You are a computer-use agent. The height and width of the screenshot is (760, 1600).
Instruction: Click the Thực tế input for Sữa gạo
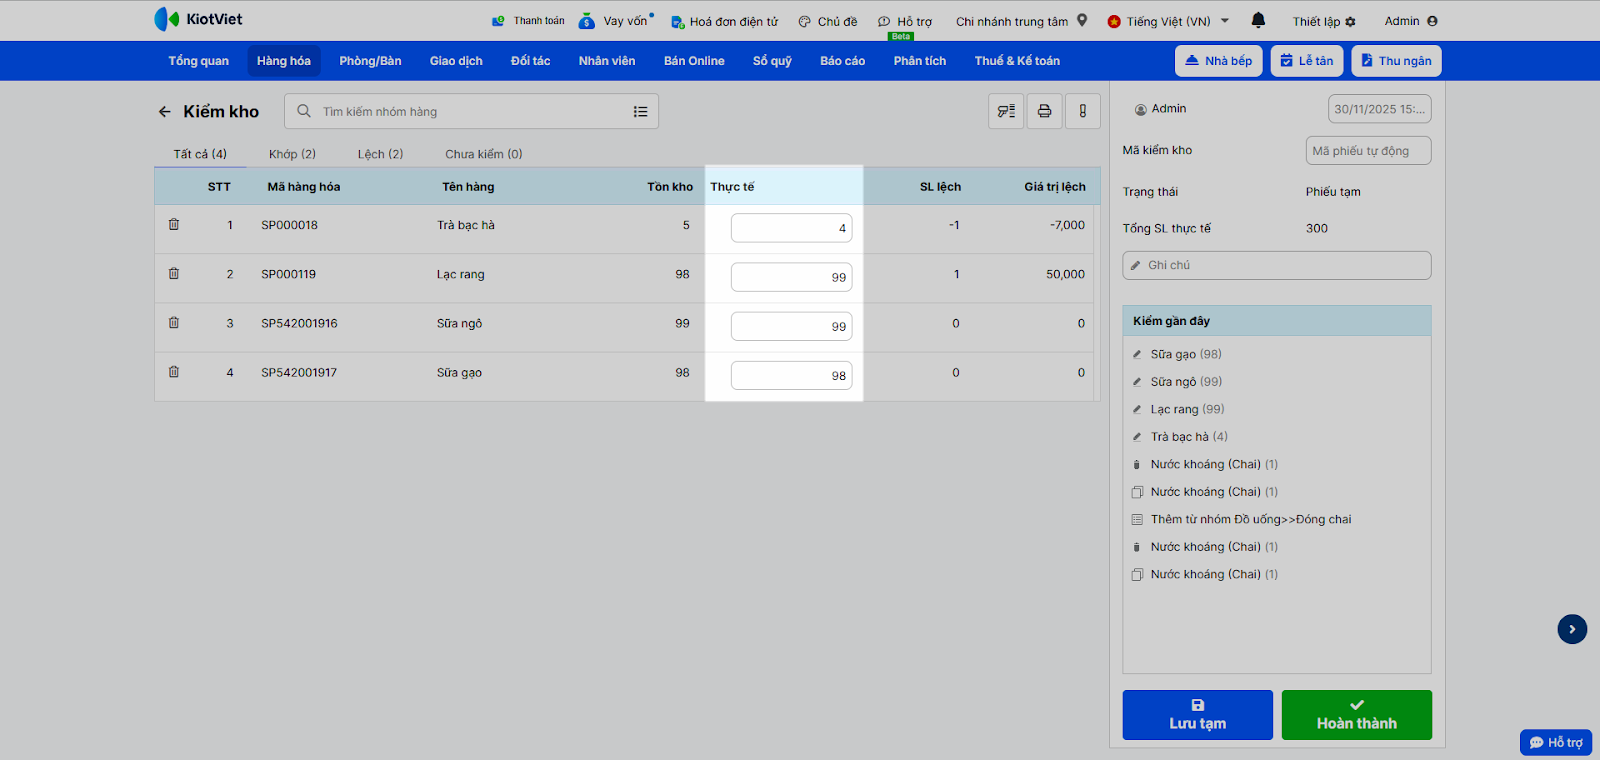[x=791, y=376]
